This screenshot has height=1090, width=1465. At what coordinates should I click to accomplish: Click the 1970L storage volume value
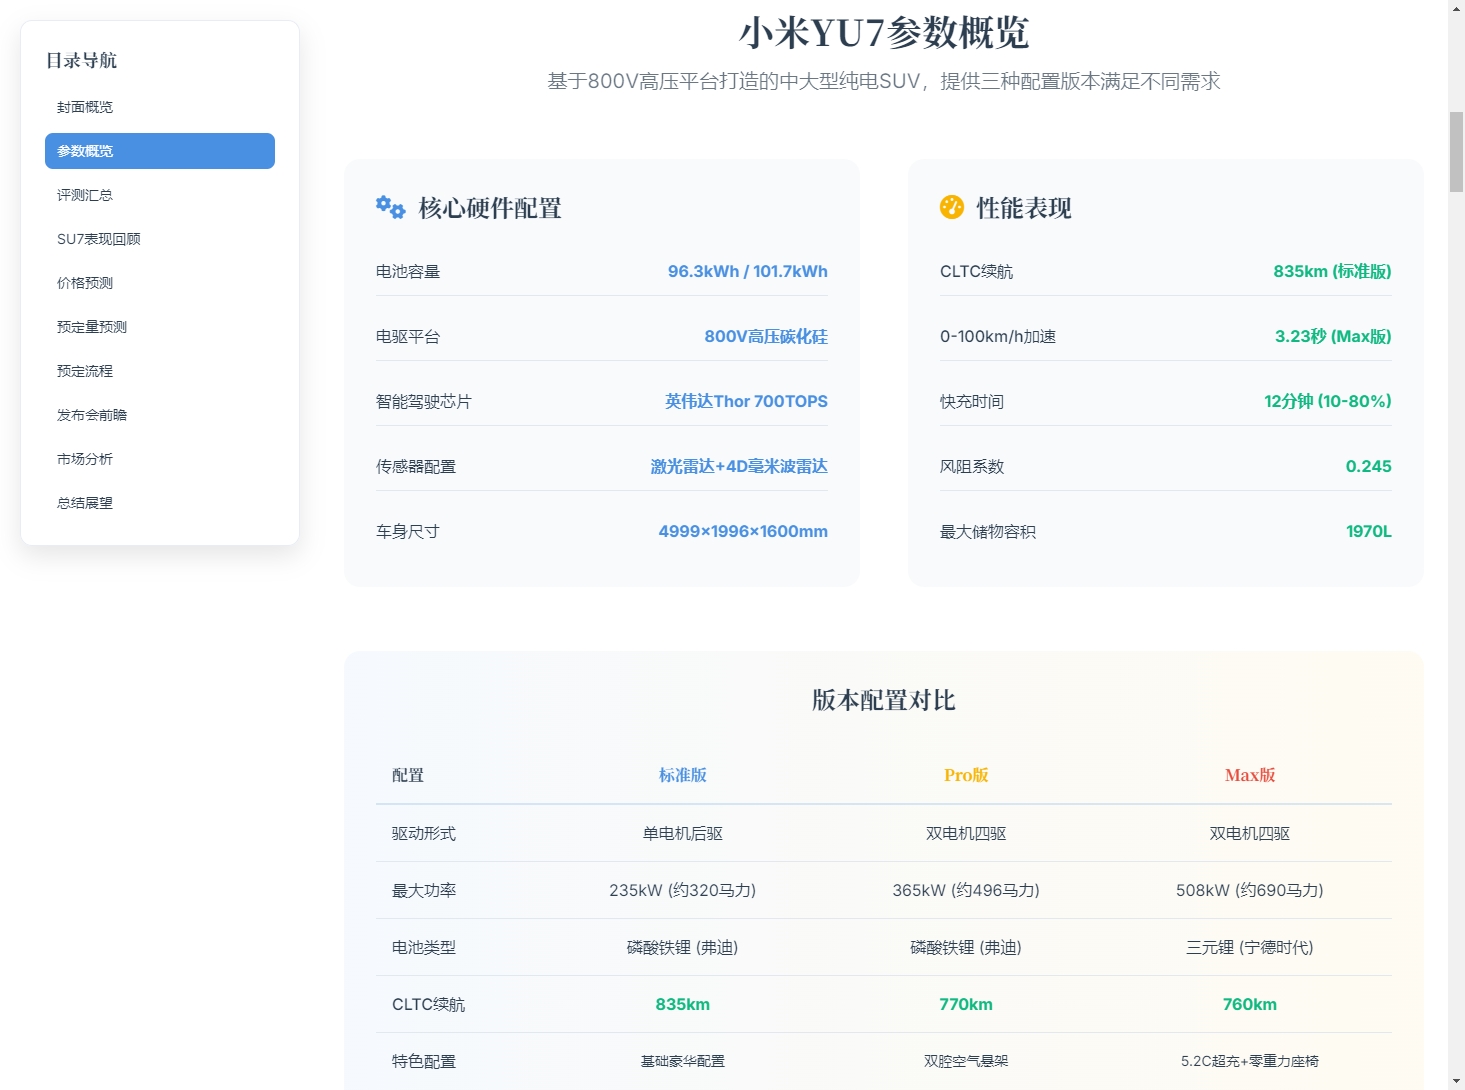coord(1369,531)
